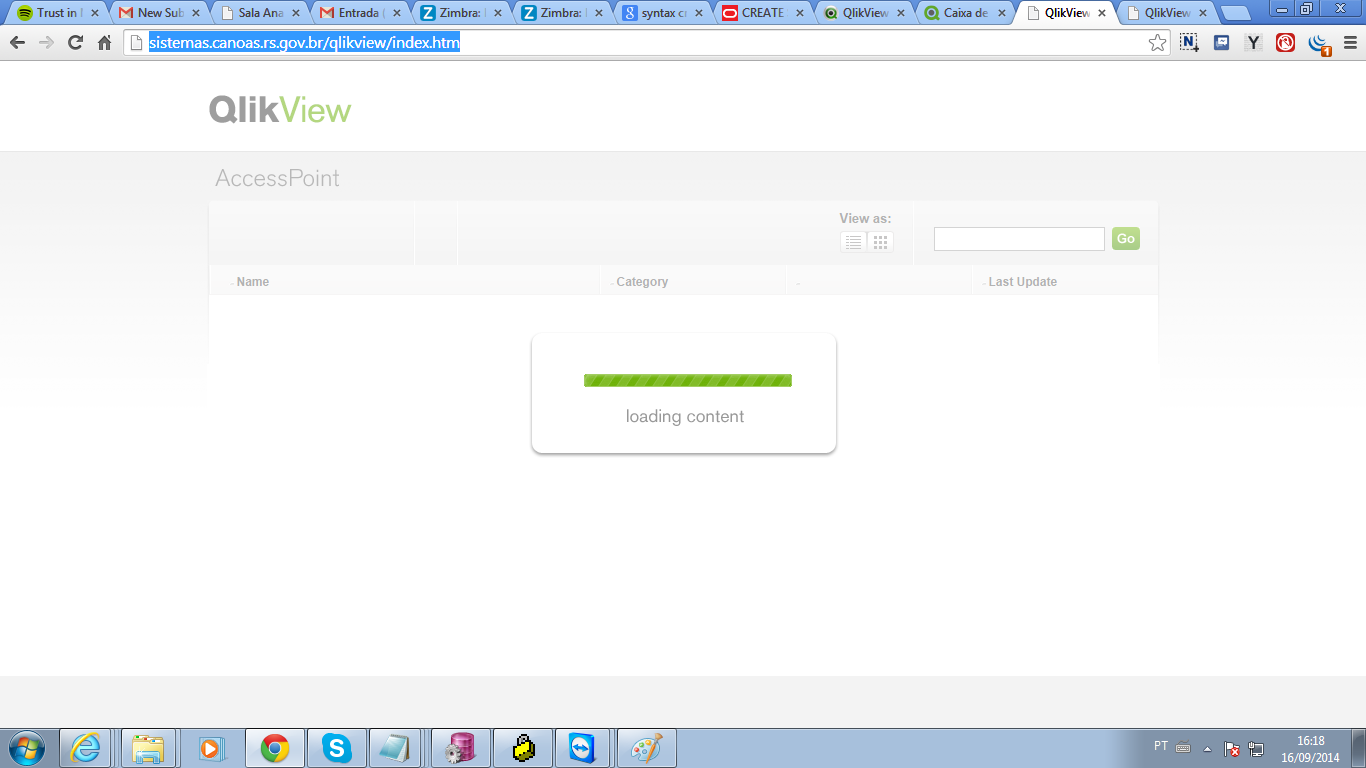Open Windows Media Player from the taskbar
This screenshot has width=1366, height=768.
click(x=211, y=748)
